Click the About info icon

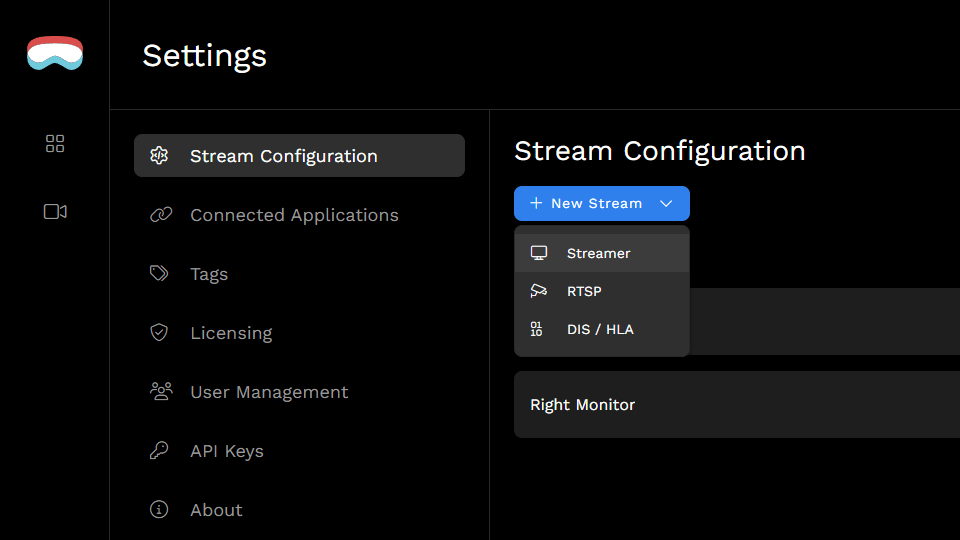(159, 509)
